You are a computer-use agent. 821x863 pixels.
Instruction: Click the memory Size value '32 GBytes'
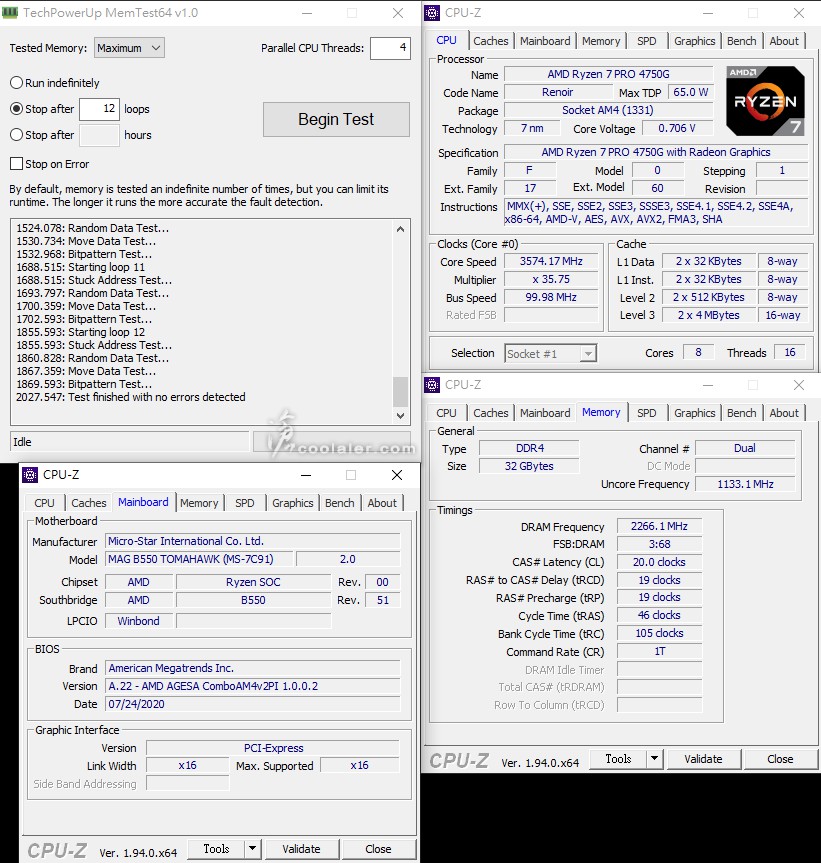[x=529, y=466]
